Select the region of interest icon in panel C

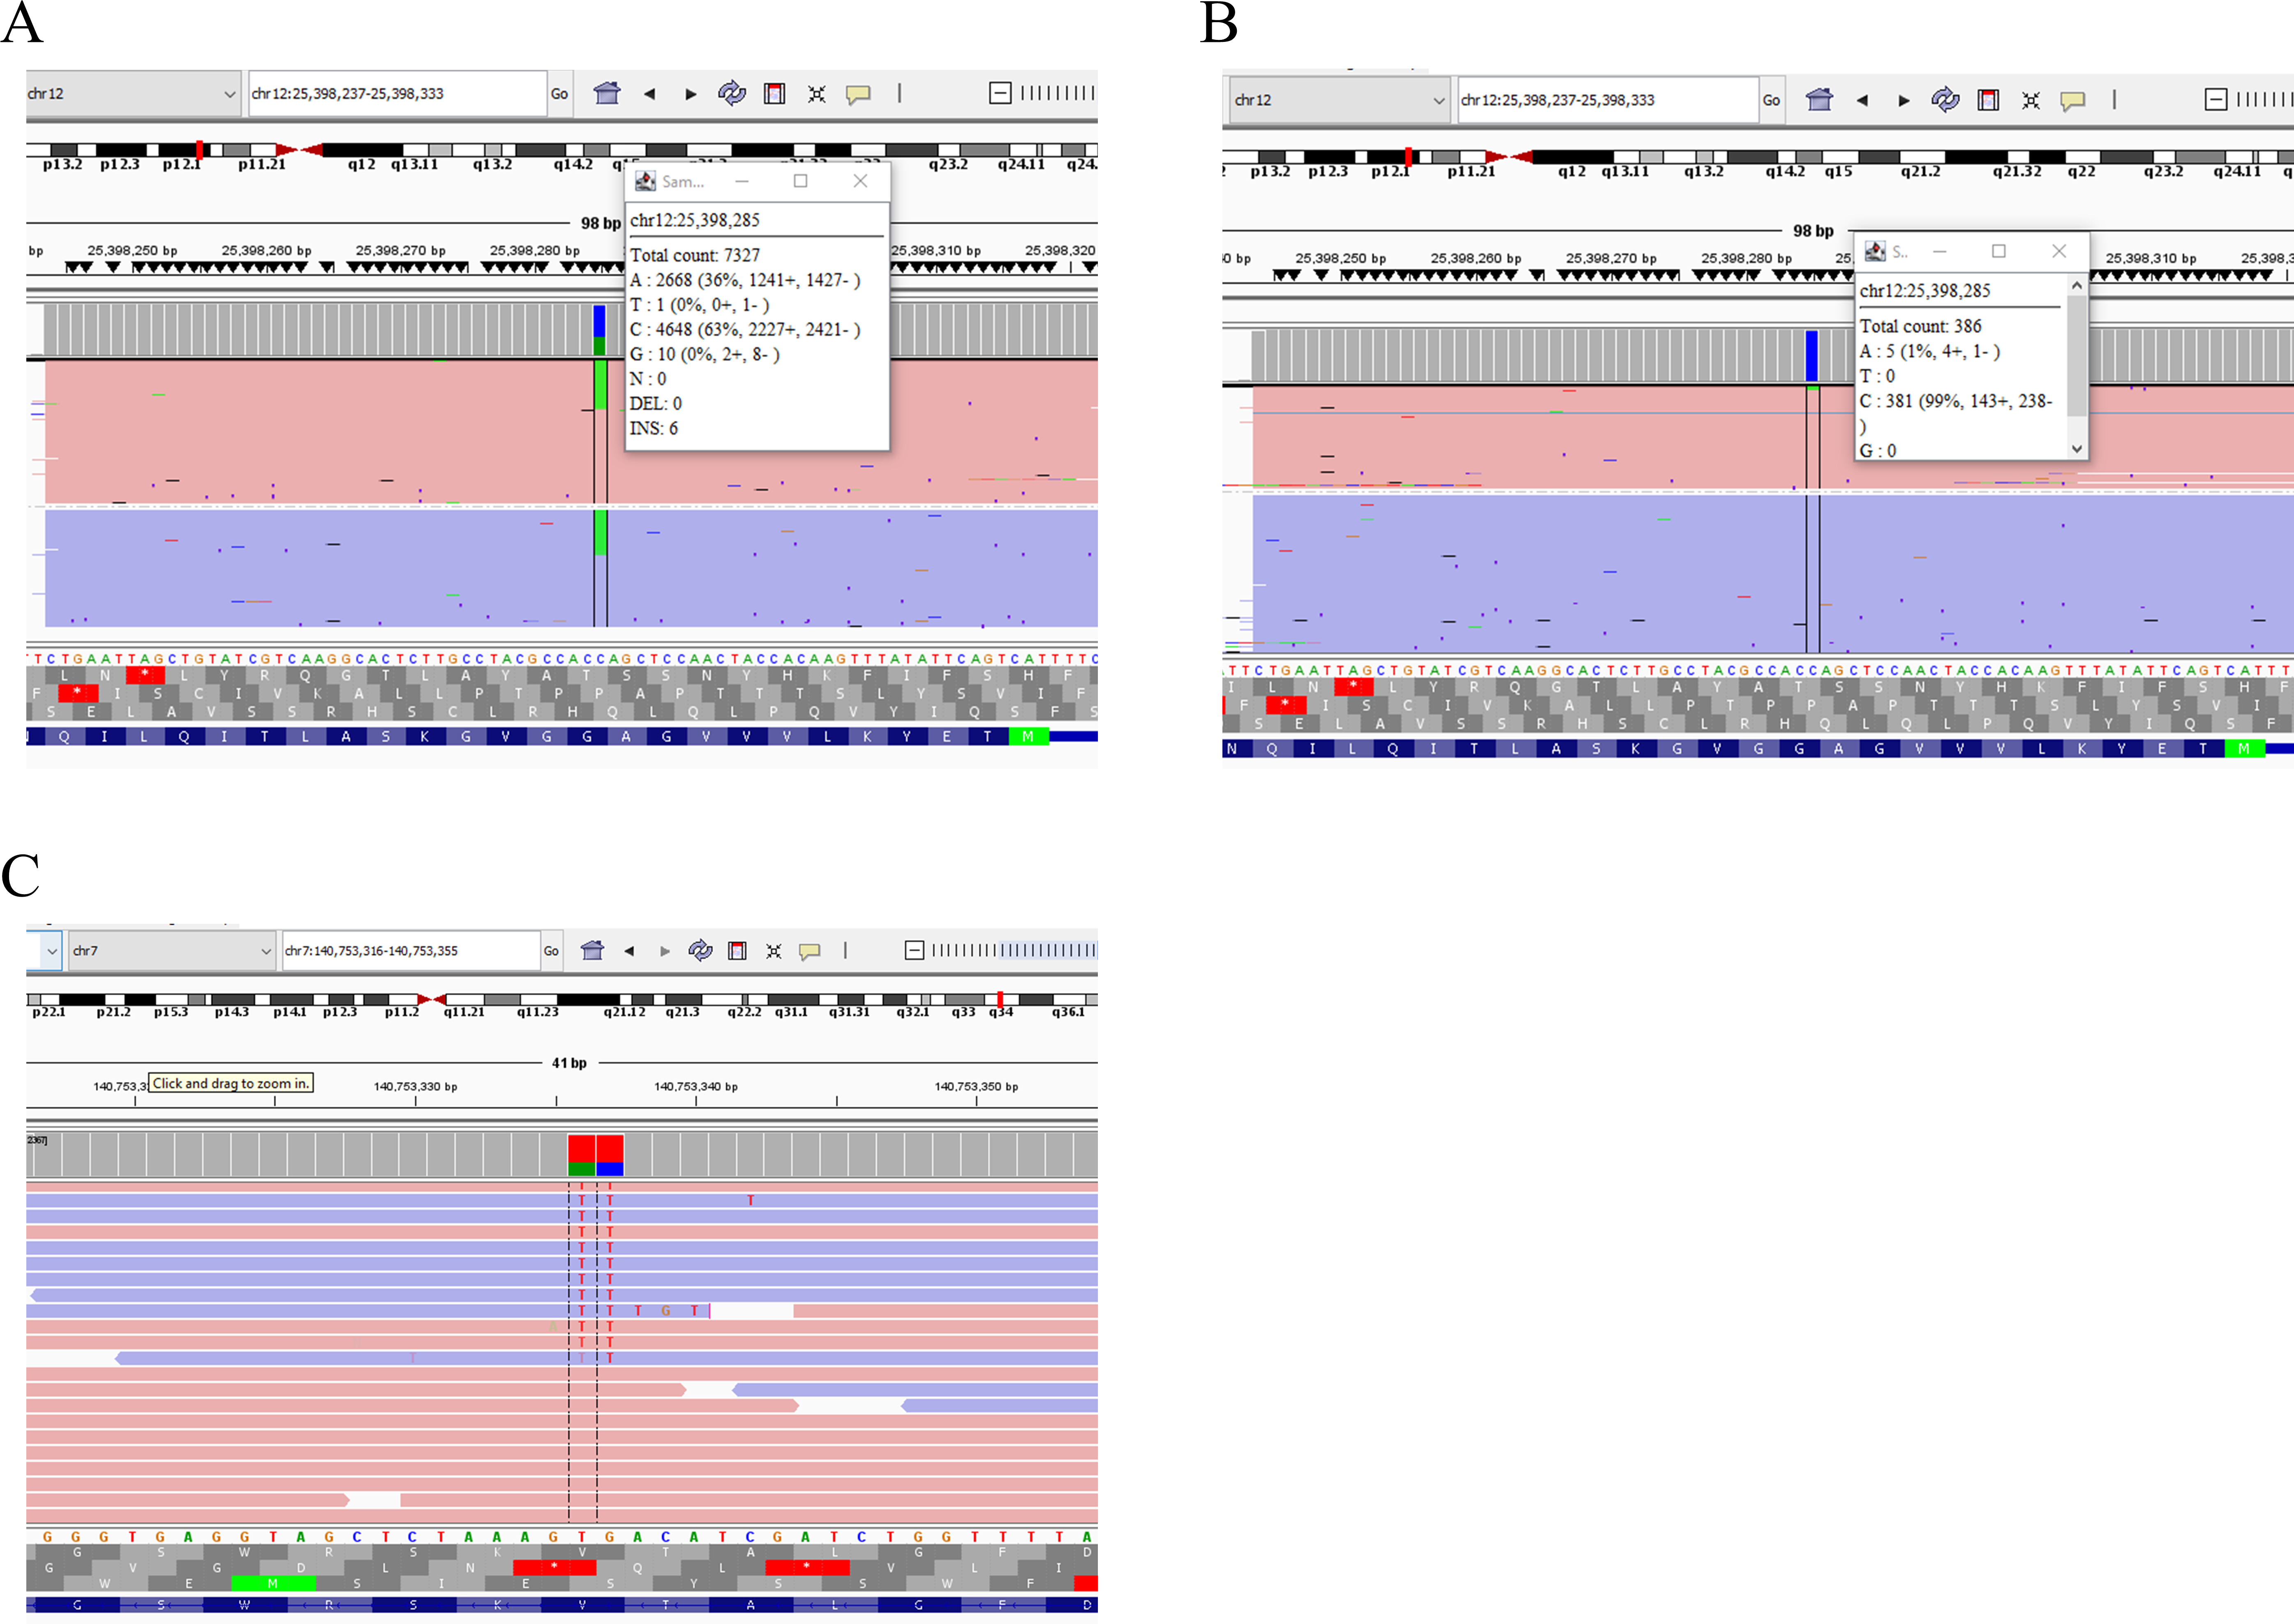click(x=737, y=951)
